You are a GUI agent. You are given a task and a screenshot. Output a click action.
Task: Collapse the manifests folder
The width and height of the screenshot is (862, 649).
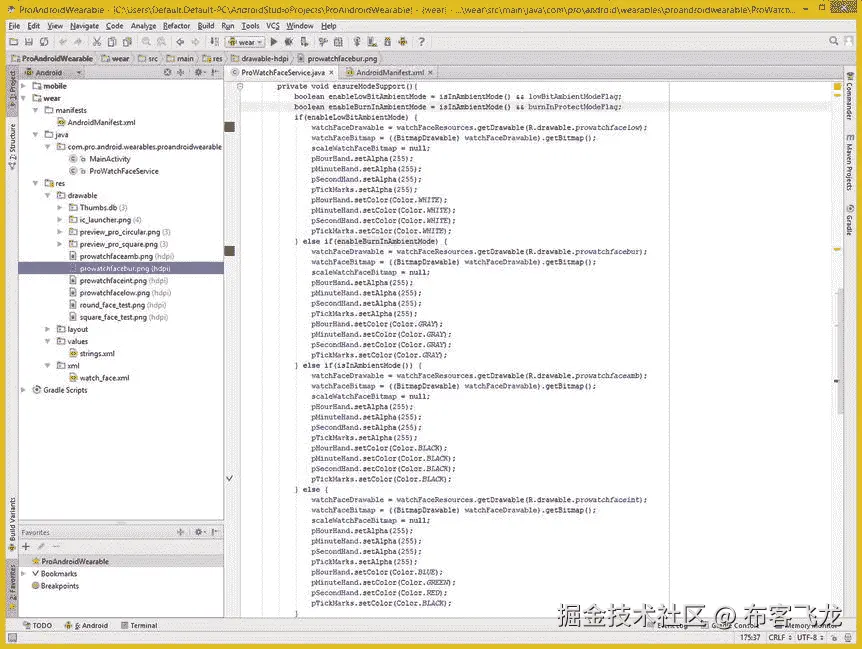[x=35, y=110]
